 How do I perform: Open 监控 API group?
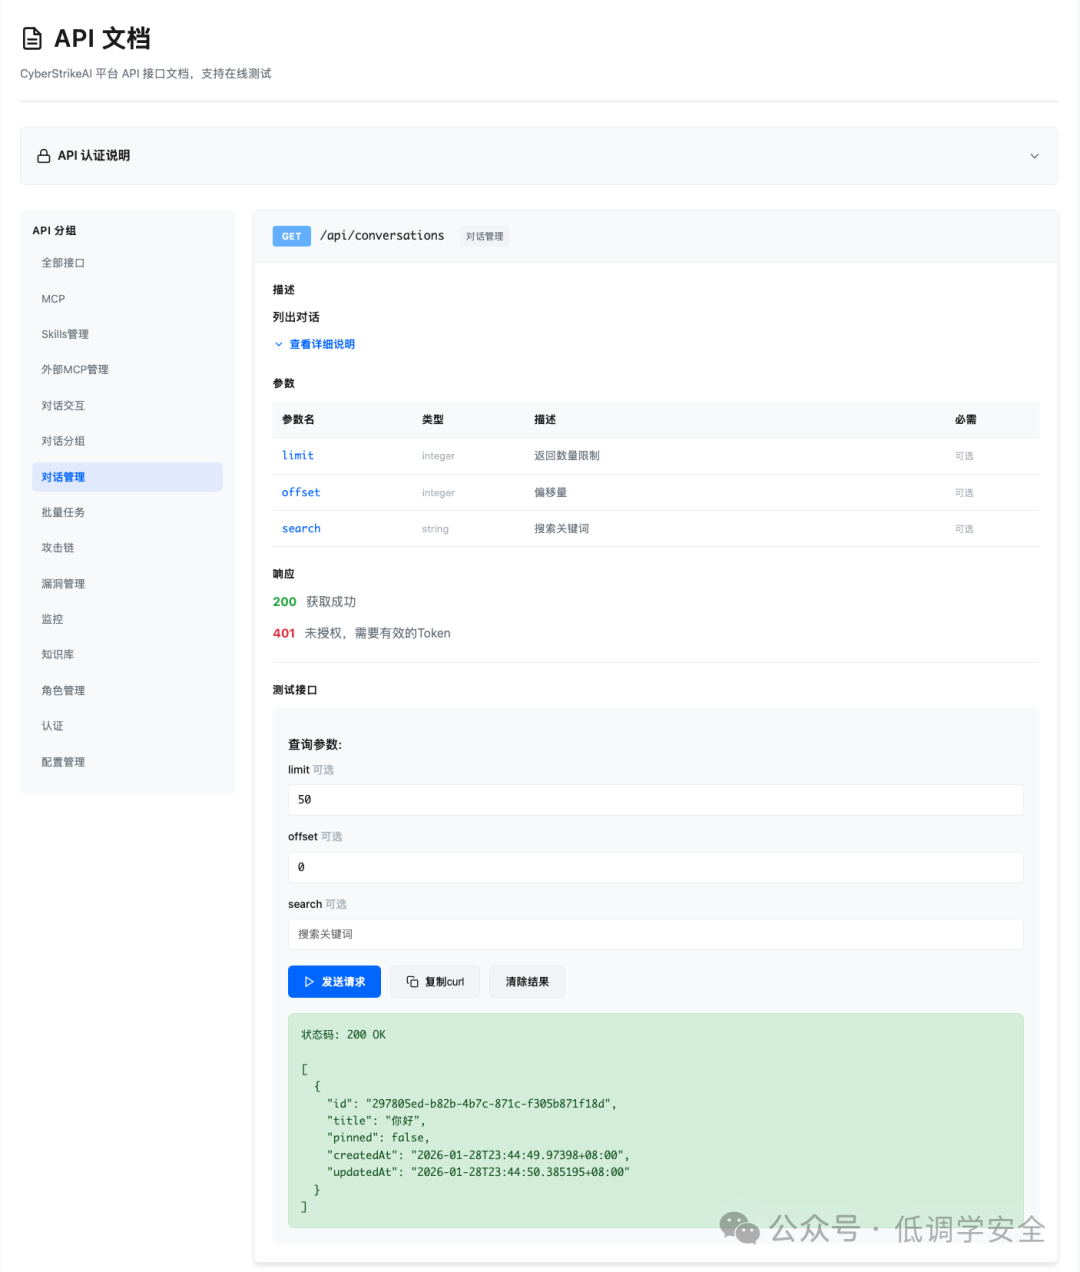pos(127,619)
